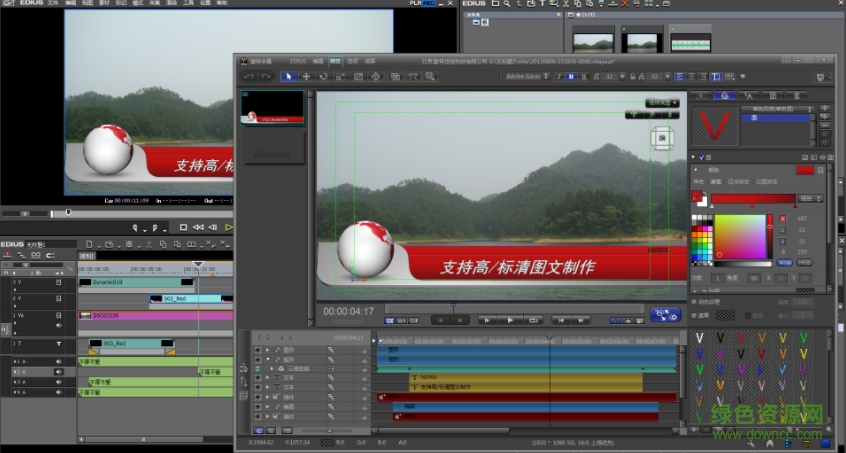
Task: Click the Stop button in EDIUS player
Action: (x=183, y=227)
